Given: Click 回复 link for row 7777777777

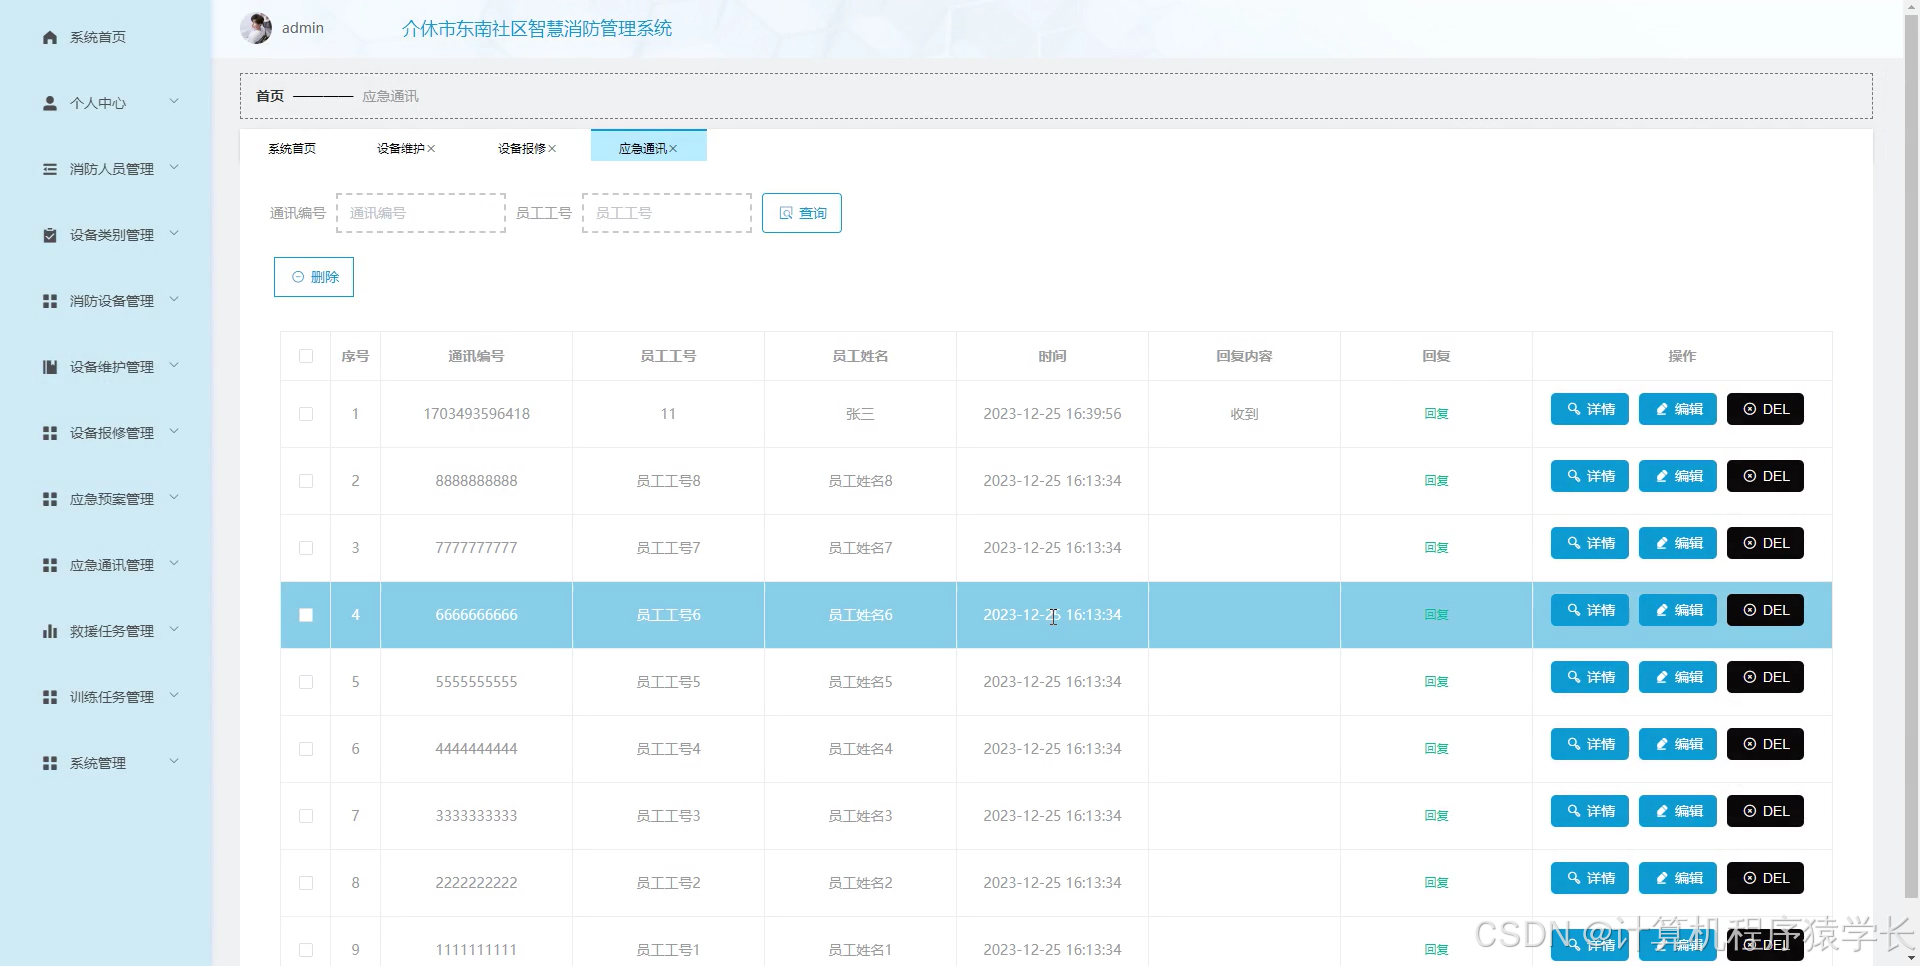Looking at the screenshot, I should tap(1436, 548).
